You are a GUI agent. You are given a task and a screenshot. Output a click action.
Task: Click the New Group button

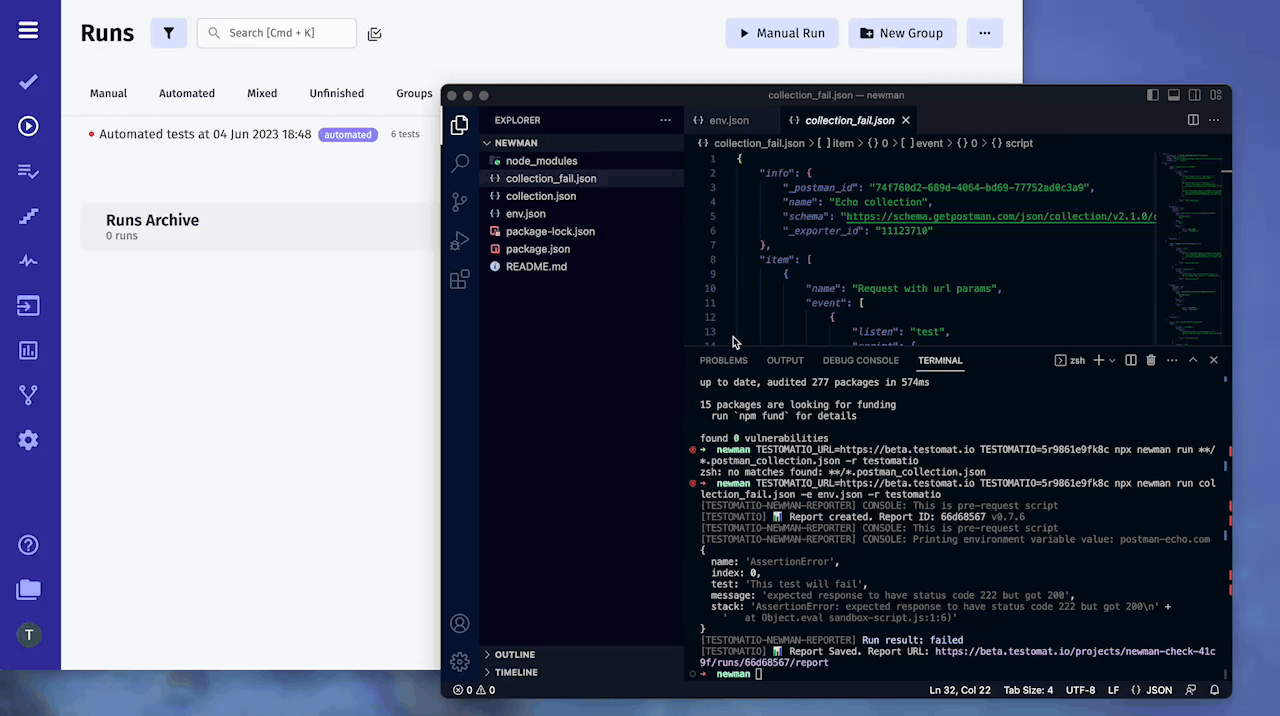pos(902,33)
